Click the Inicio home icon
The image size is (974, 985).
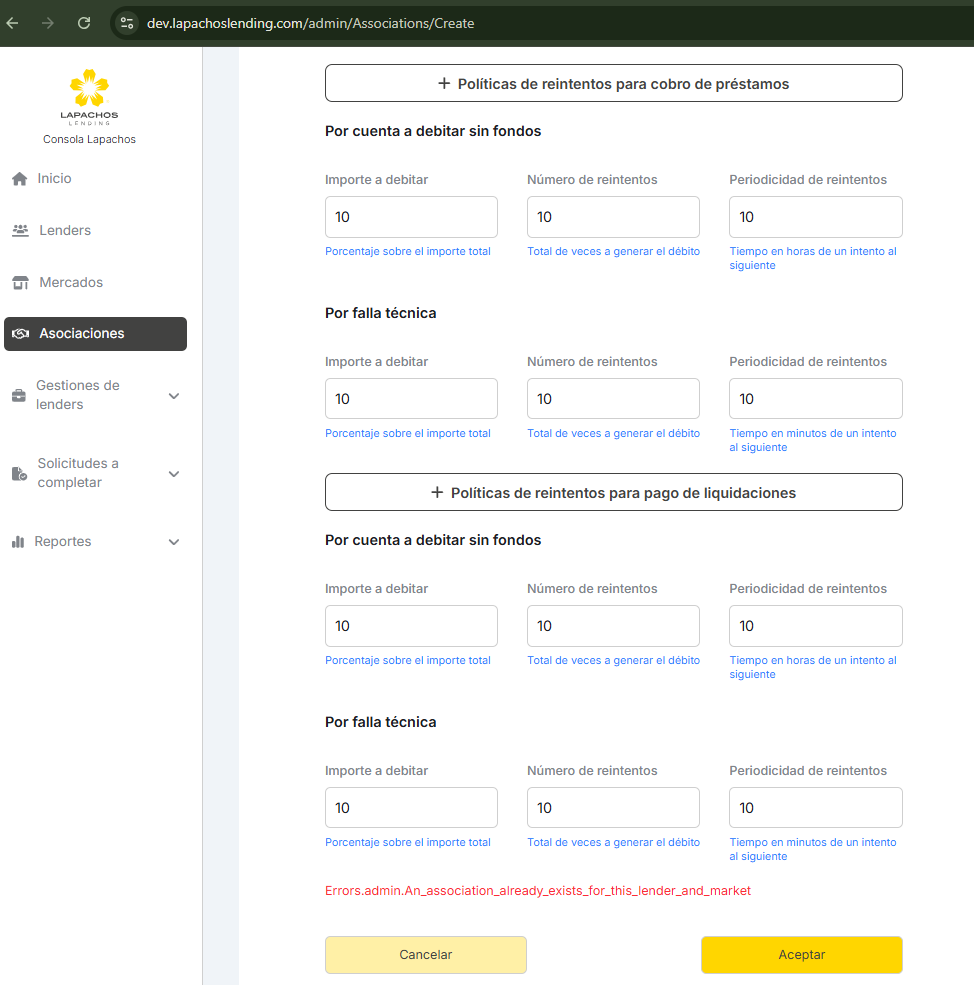[19, 179]
